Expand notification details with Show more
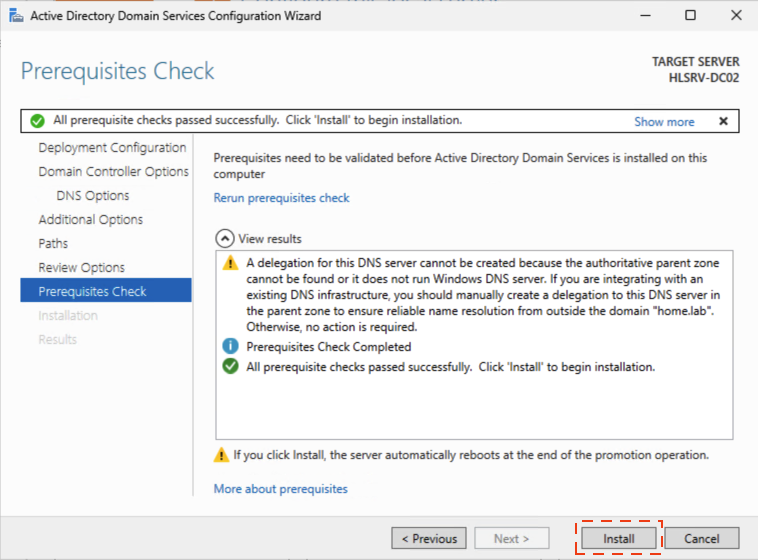The width and height of the screenshot is (758, 560). (664, 122)
